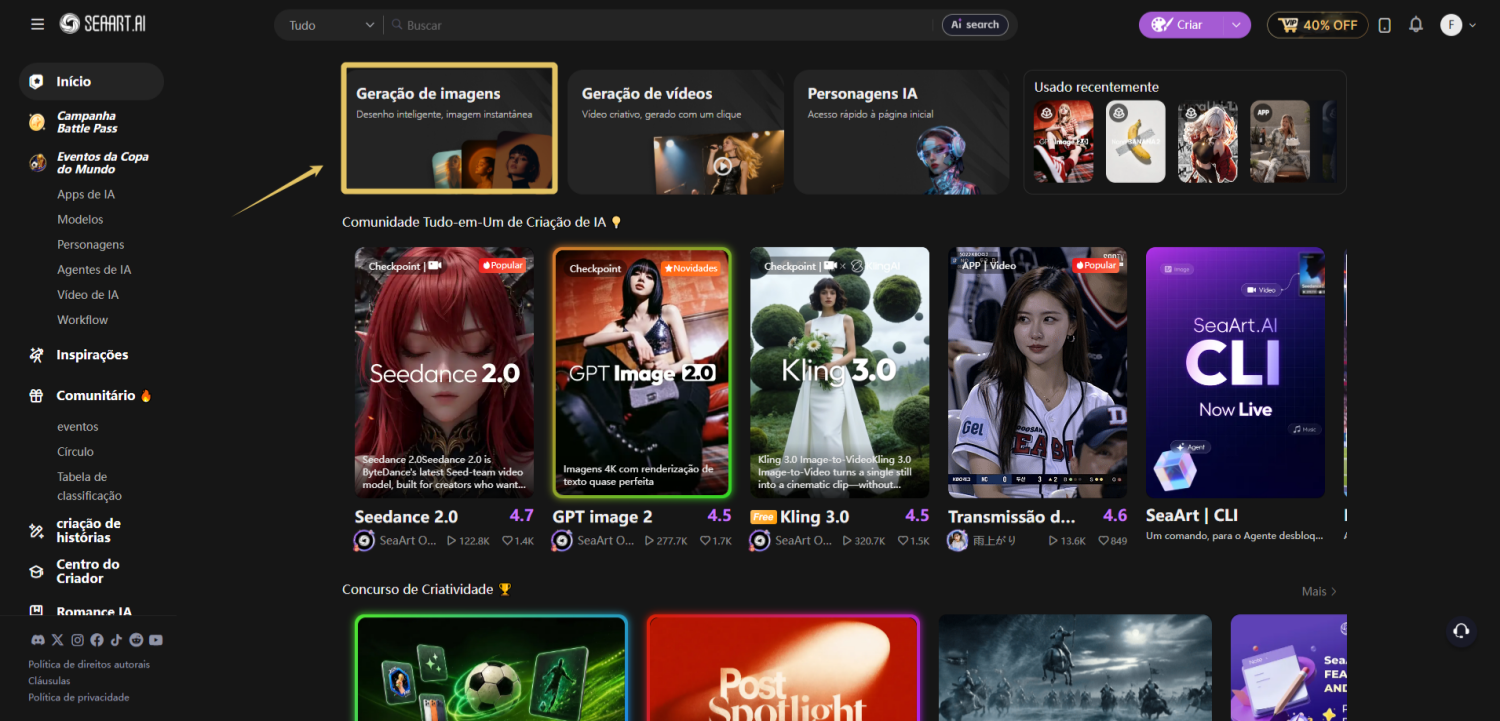Click the VIP 40% OFF button
This screenshot has height=721, width=1500.
(1318, 25)
